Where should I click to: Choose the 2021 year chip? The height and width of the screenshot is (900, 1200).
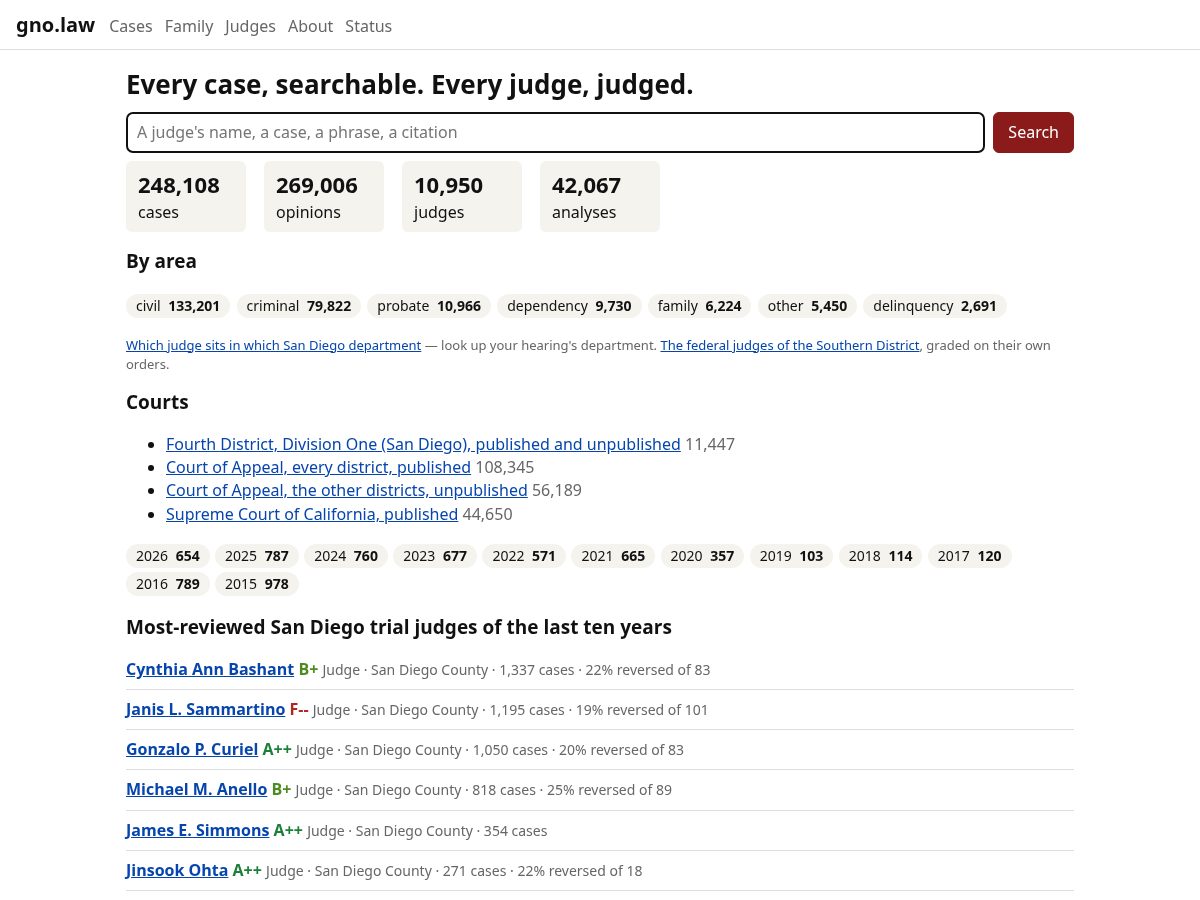613,556
